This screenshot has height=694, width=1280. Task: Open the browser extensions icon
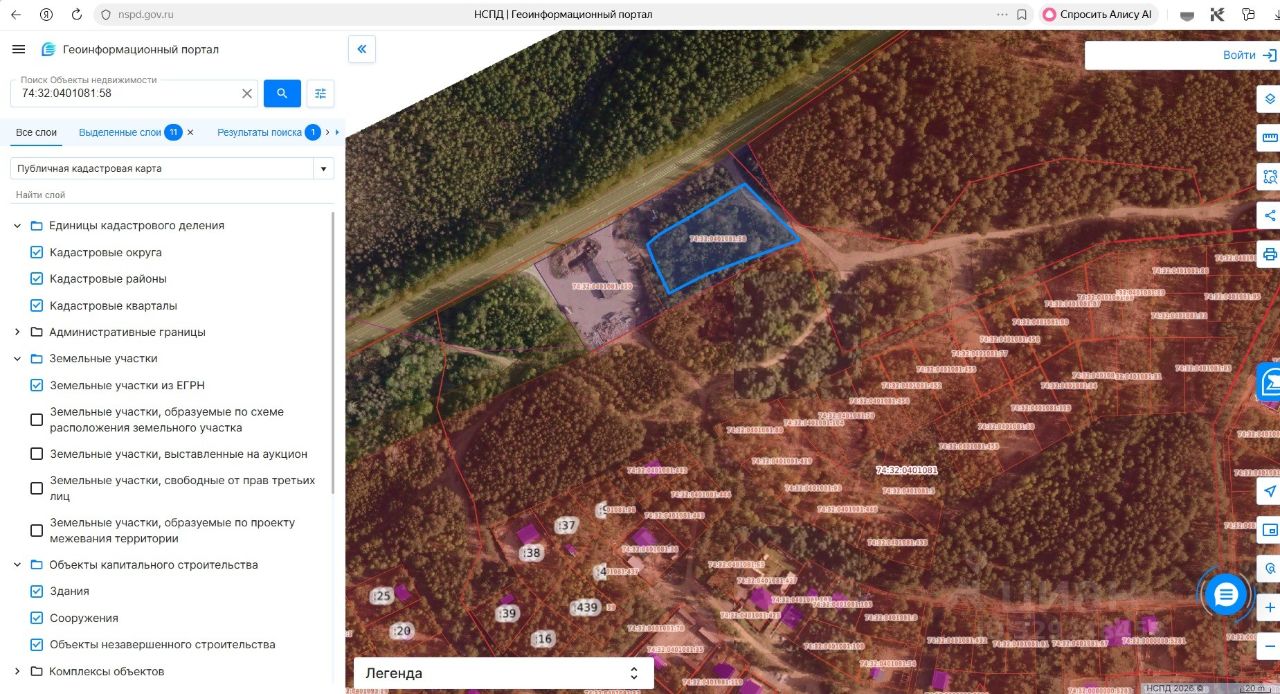1247,15
